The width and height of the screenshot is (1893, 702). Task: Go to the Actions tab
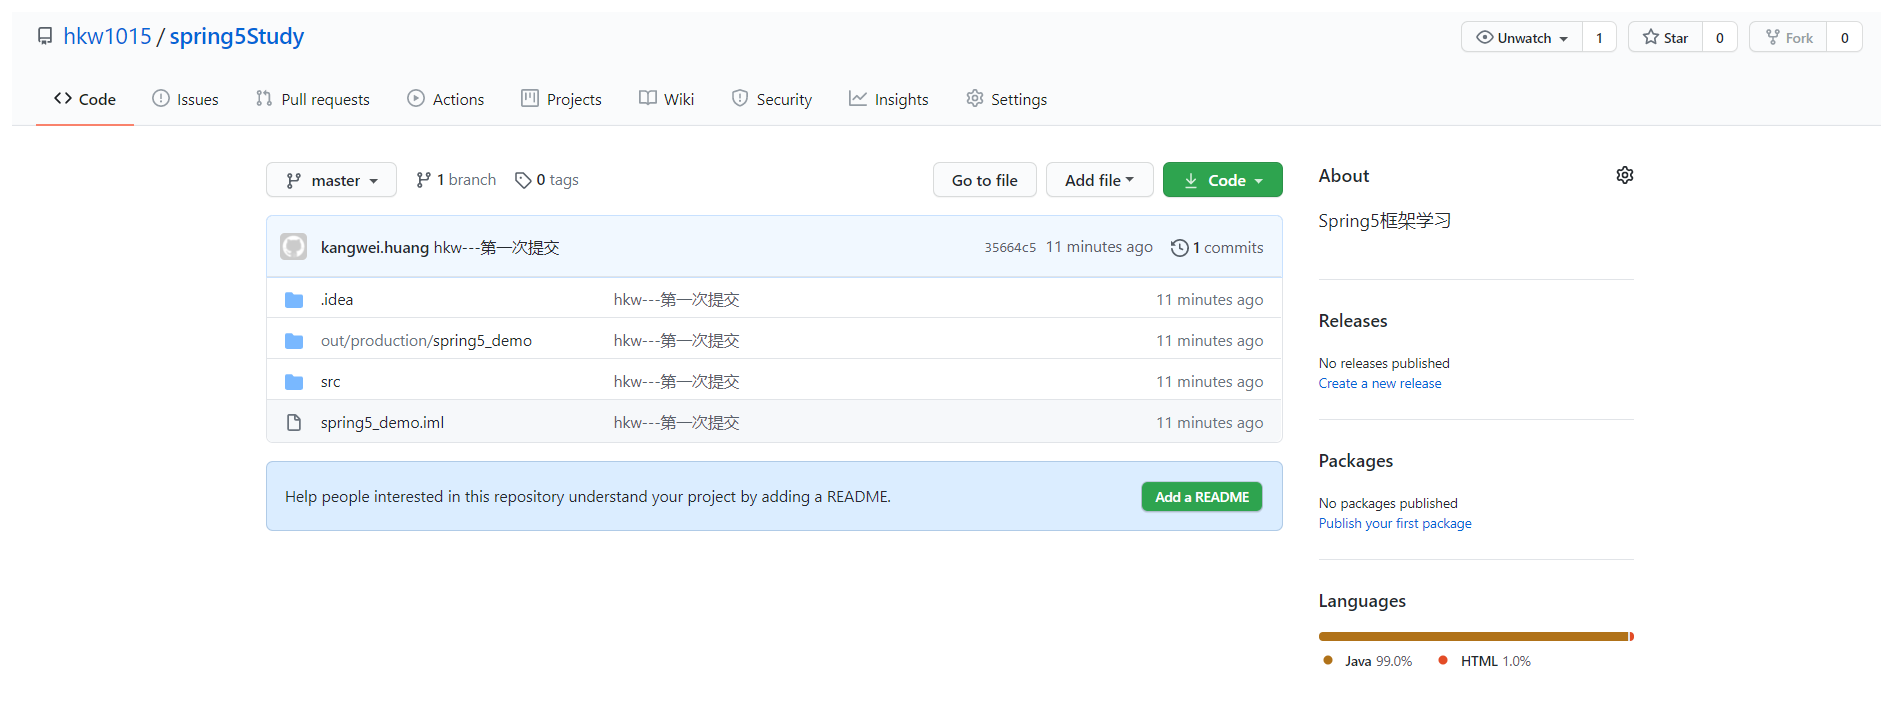point(446,99)
